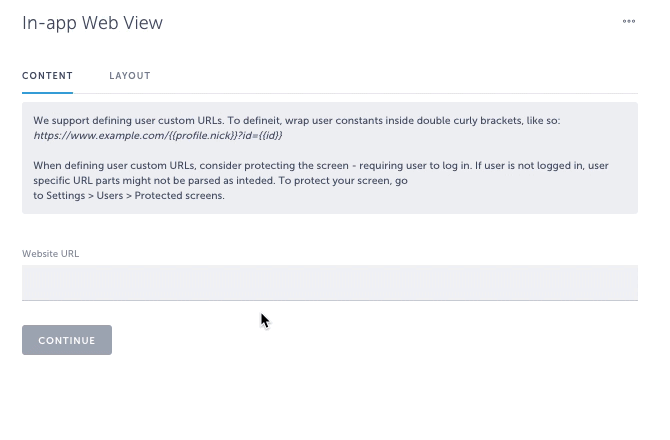Screen dimensions: 670x440
Task: Click the 'We support defining user custom URLs' sentence
Action: 129,120
